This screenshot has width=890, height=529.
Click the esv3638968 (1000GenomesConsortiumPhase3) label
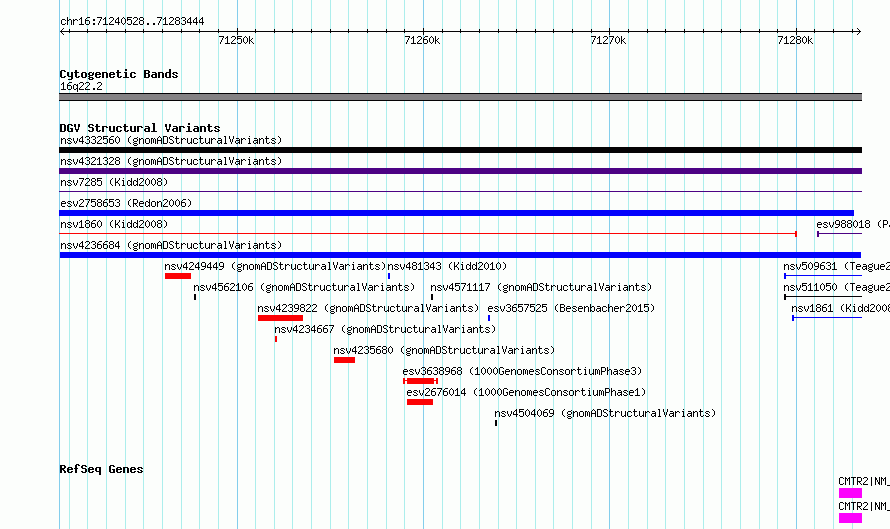tap(522, 371)
